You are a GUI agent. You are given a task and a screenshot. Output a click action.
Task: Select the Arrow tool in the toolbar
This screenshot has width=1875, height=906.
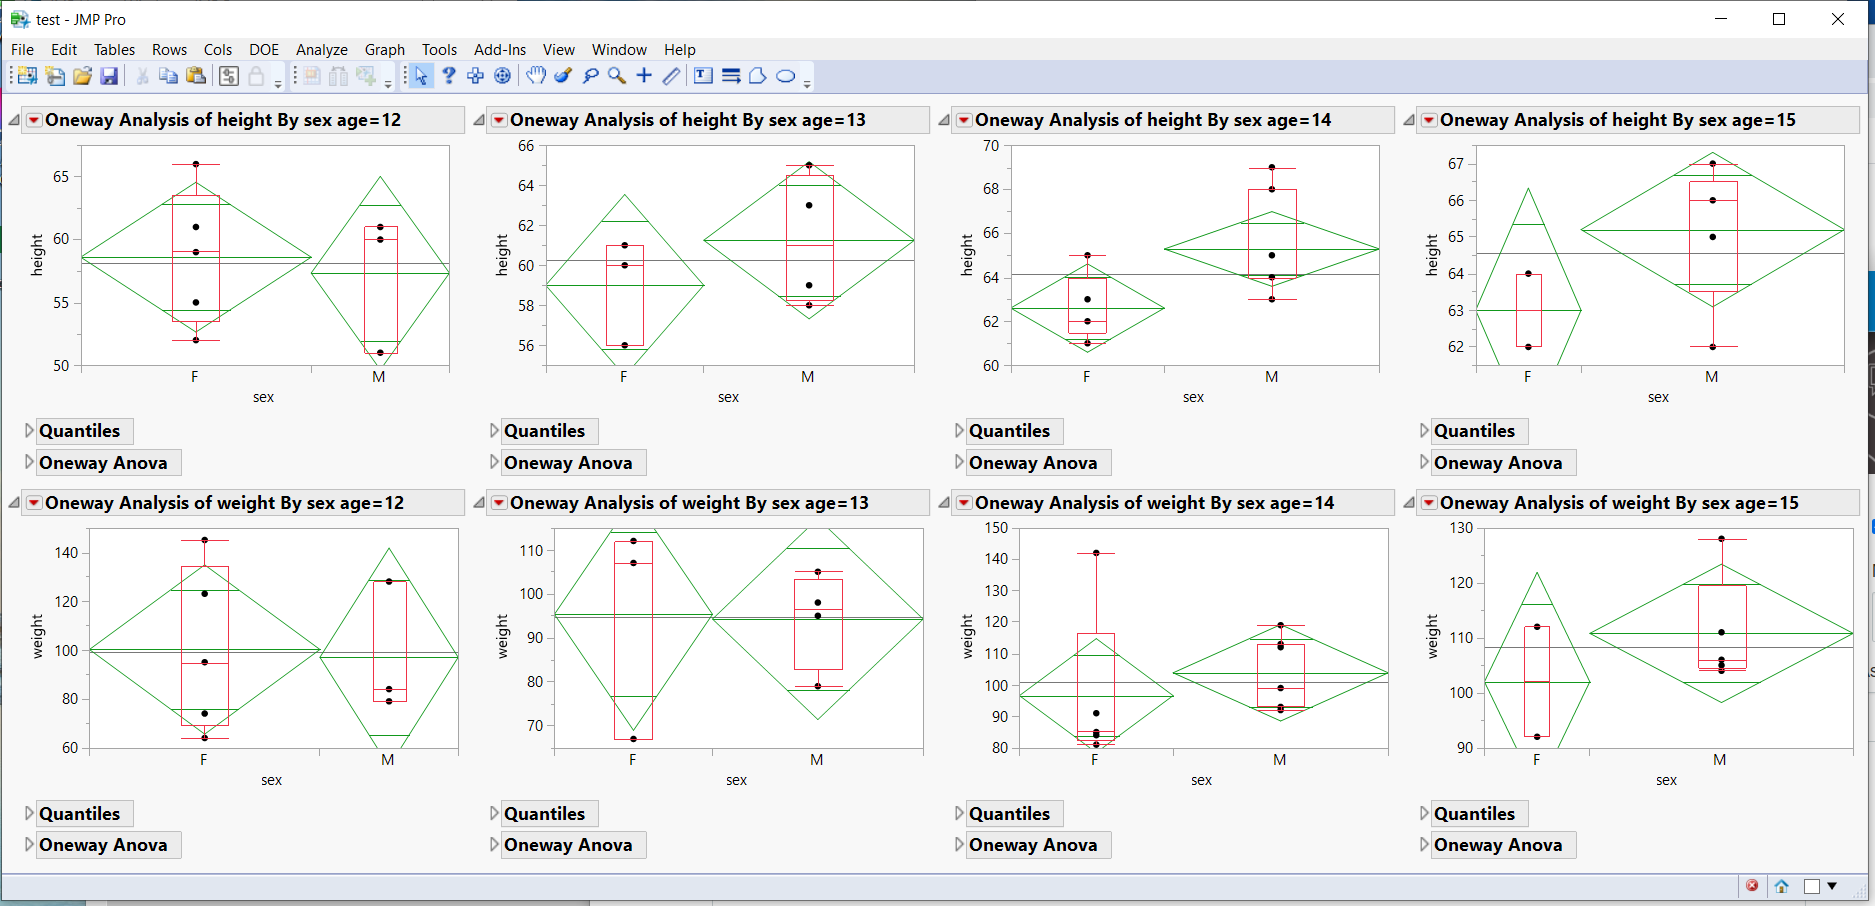[x=421, y=75]
